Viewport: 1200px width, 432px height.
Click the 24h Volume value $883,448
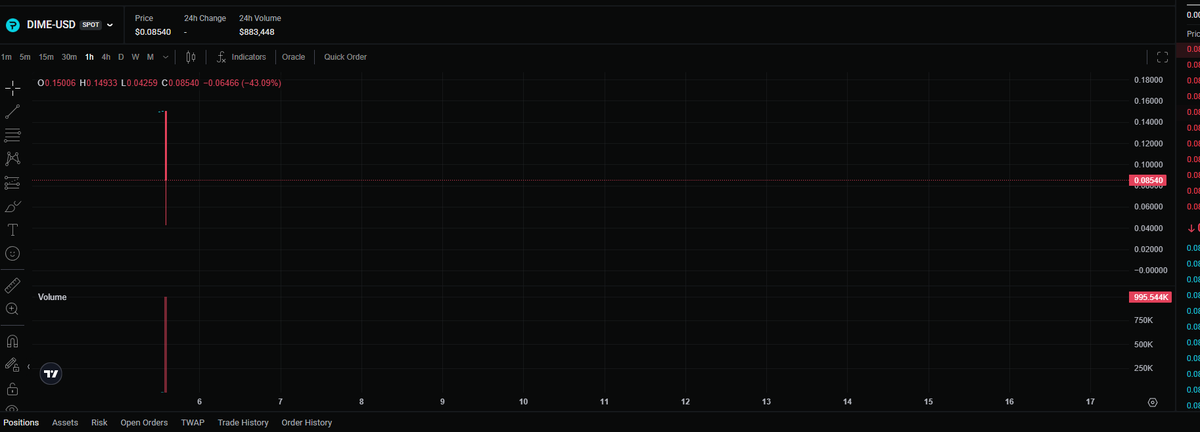(257, 32)
